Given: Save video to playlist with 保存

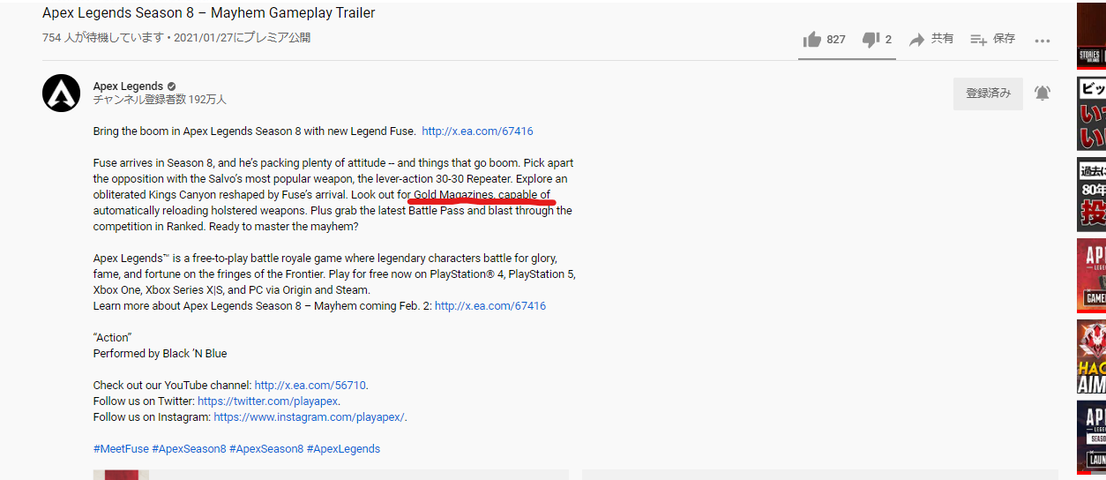Looking at the screenshot, I should click(x=992, y=39).
